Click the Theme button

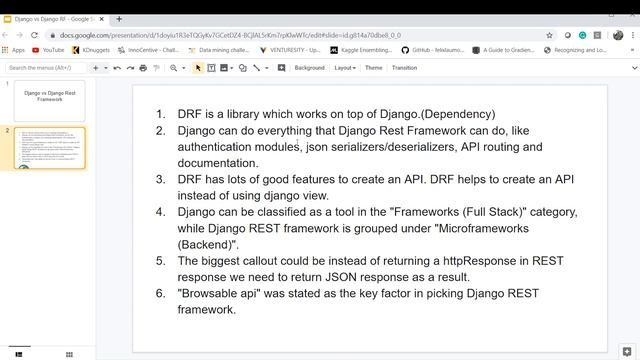click(373, 68)
